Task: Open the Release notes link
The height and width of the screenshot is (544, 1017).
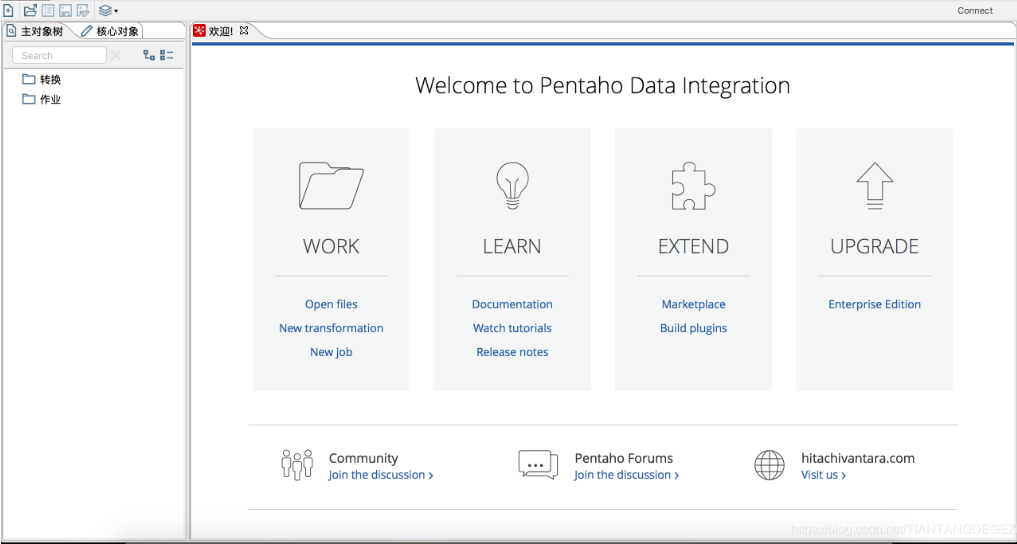Action: tap(512, 352)
